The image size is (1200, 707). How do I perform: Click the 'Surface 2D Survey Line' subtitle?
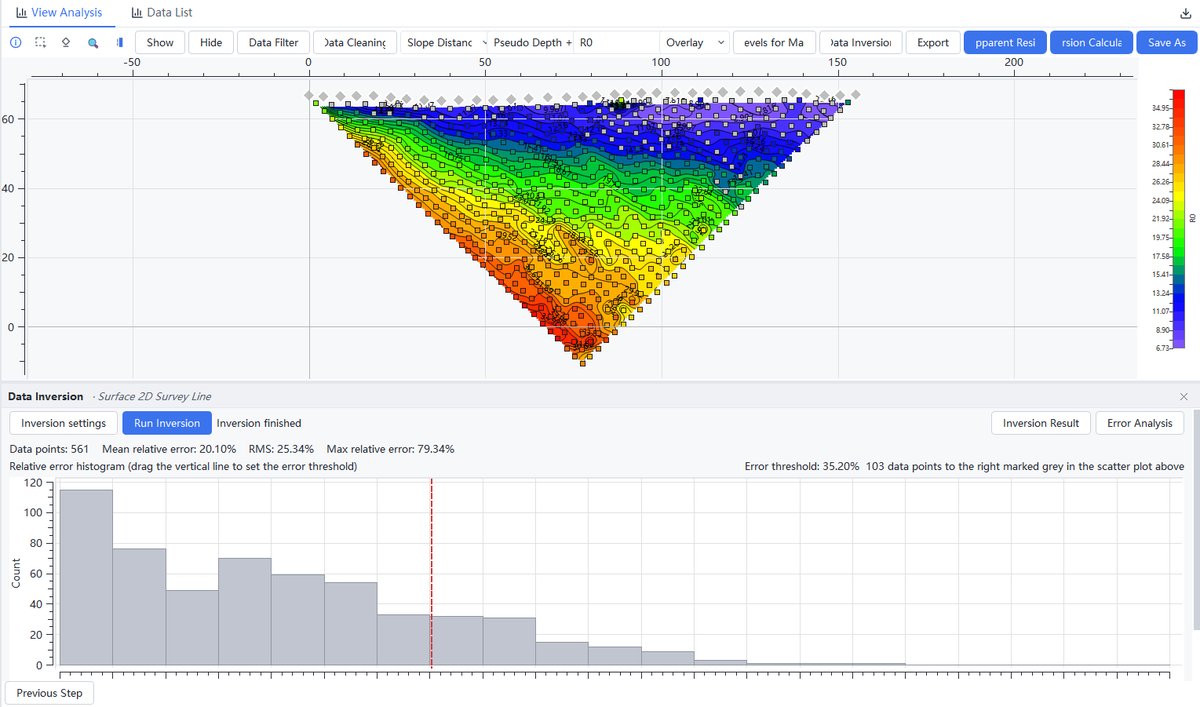click(154, 397)
